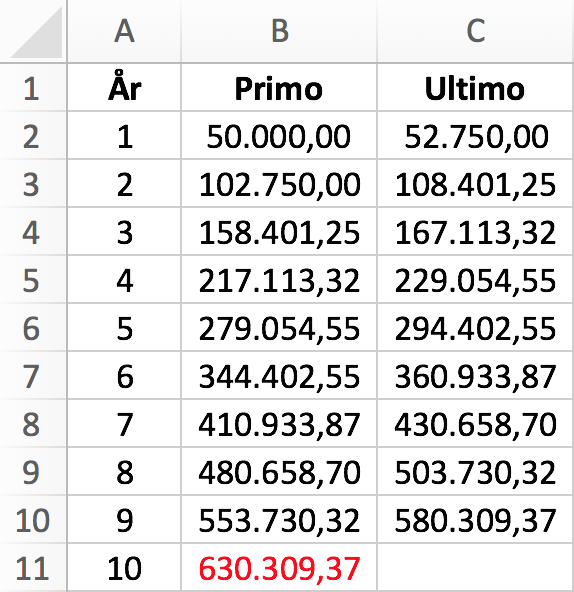Select row 1 header
The image size is (574, 592).
coord(33,88)
